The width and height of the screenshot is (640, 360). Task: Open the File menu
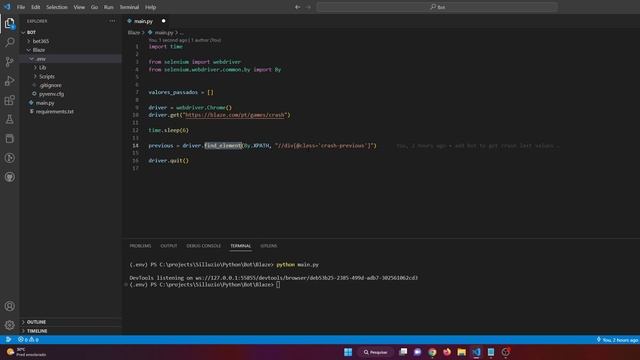pyautogui.click(x=21, y=7)
